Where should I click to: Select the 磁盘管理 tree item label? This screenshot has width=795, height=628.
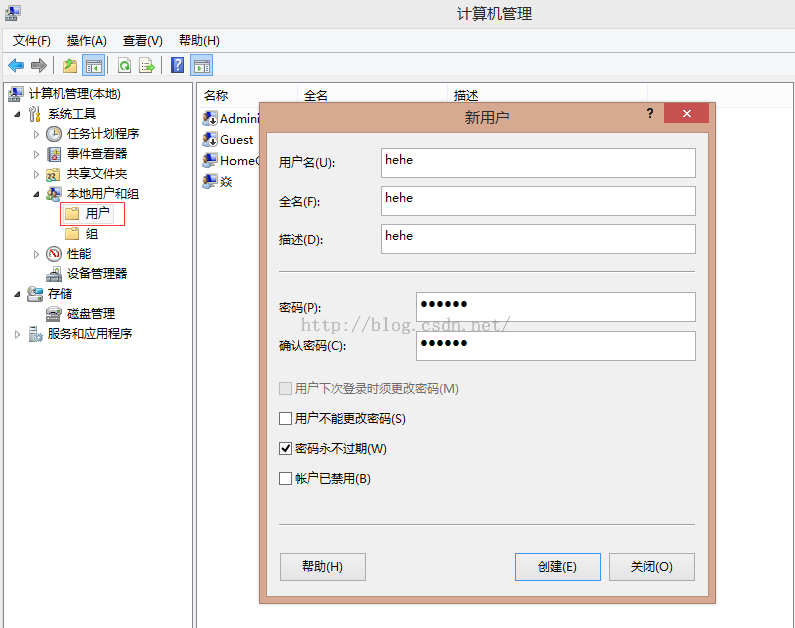point(91,314)
